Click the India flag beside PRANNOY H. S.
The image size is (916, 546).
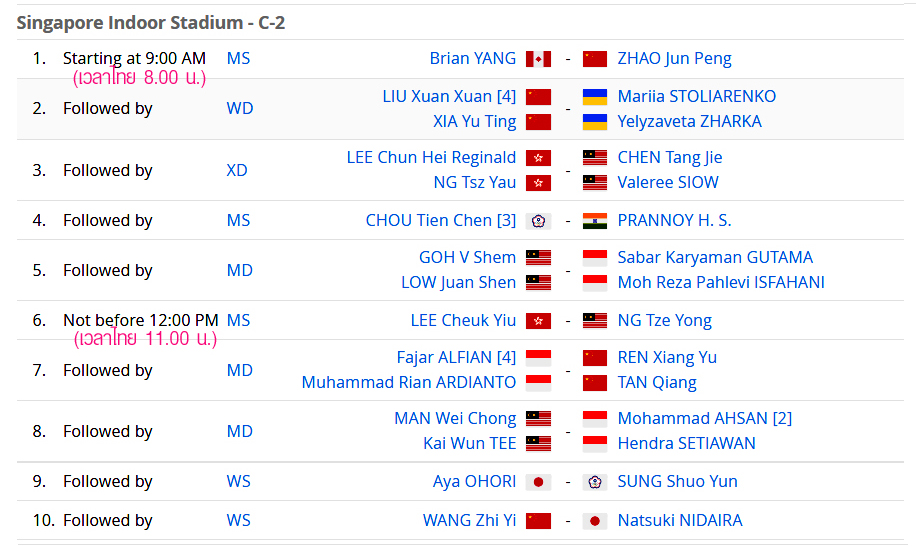pos(595,221)
